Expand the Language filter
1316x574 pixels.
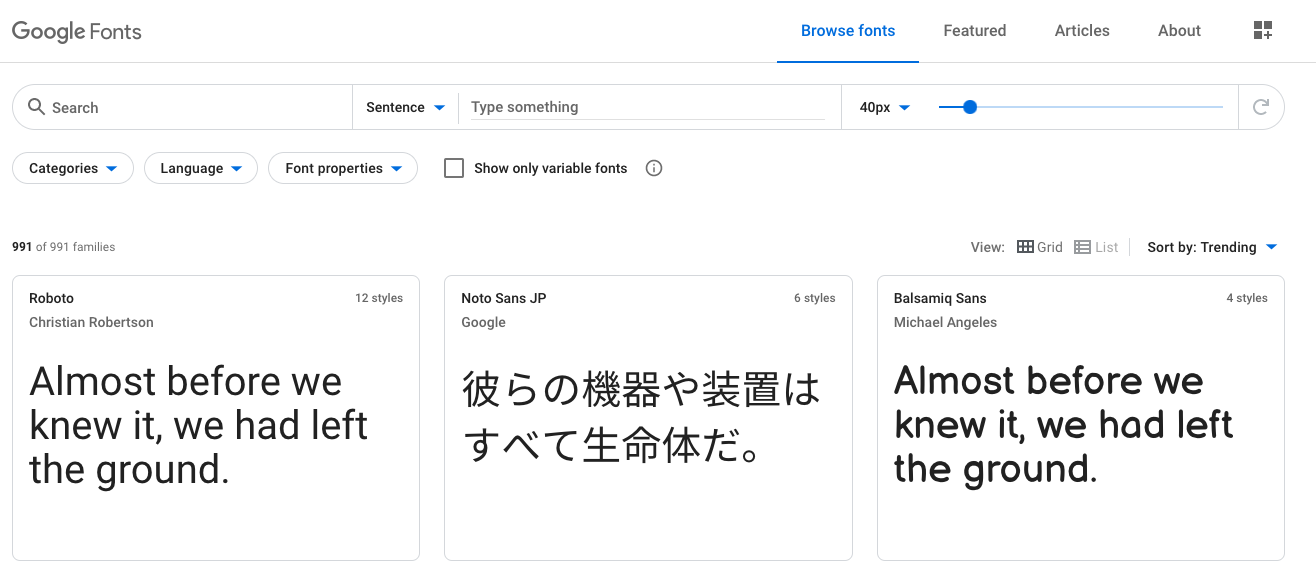[x=201, y=168]
